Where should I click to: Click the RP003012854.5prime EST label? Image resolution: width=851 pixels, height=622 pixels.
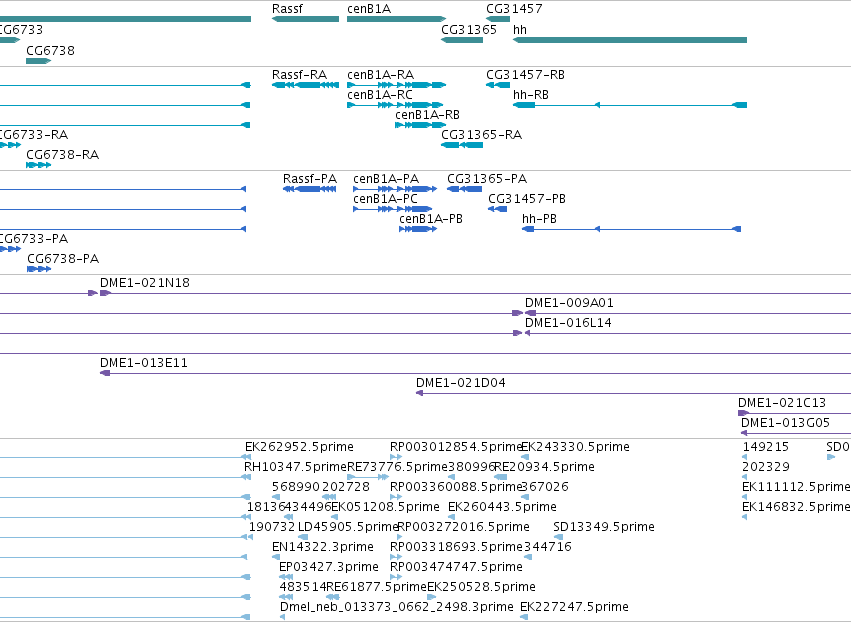click(x=456, y=447)
